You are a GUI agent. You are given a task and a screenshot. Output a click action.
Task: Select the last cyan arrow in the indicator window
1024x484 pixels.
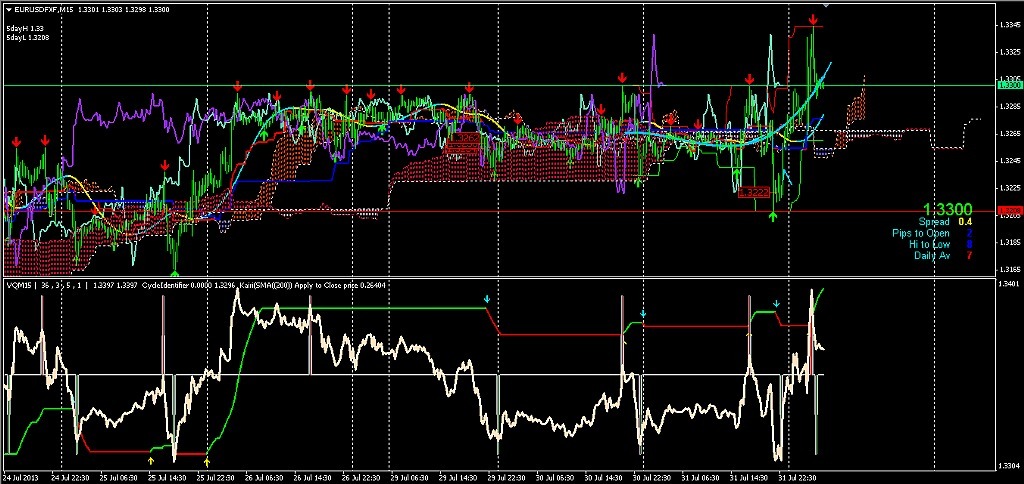click(x=776, y=303)
